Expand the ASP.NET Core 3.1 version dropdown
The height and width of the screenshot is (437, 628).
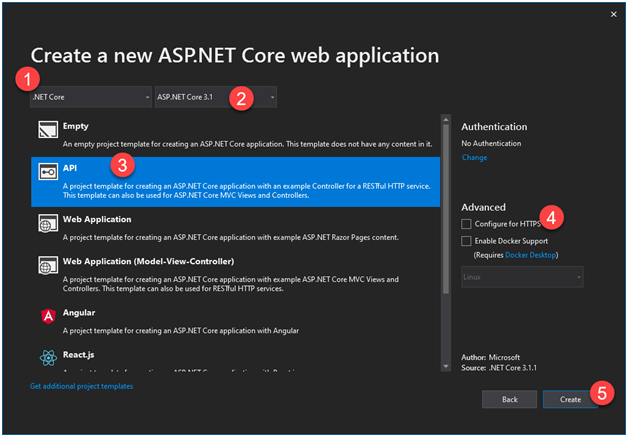tap(215, 97)
